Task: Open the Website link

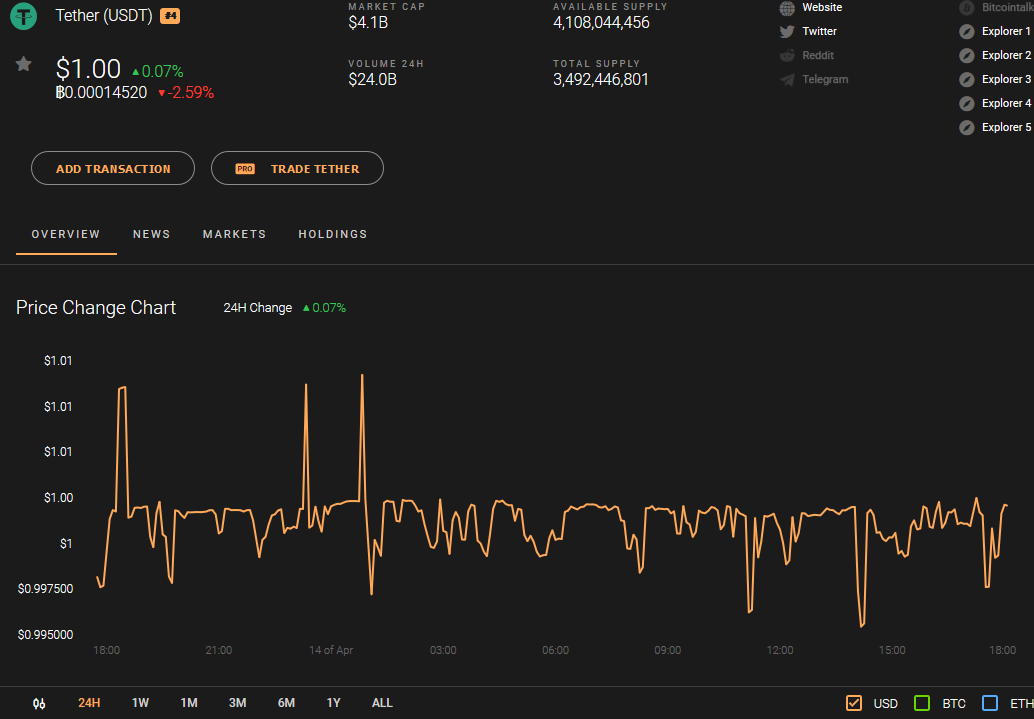Action: 822,7
